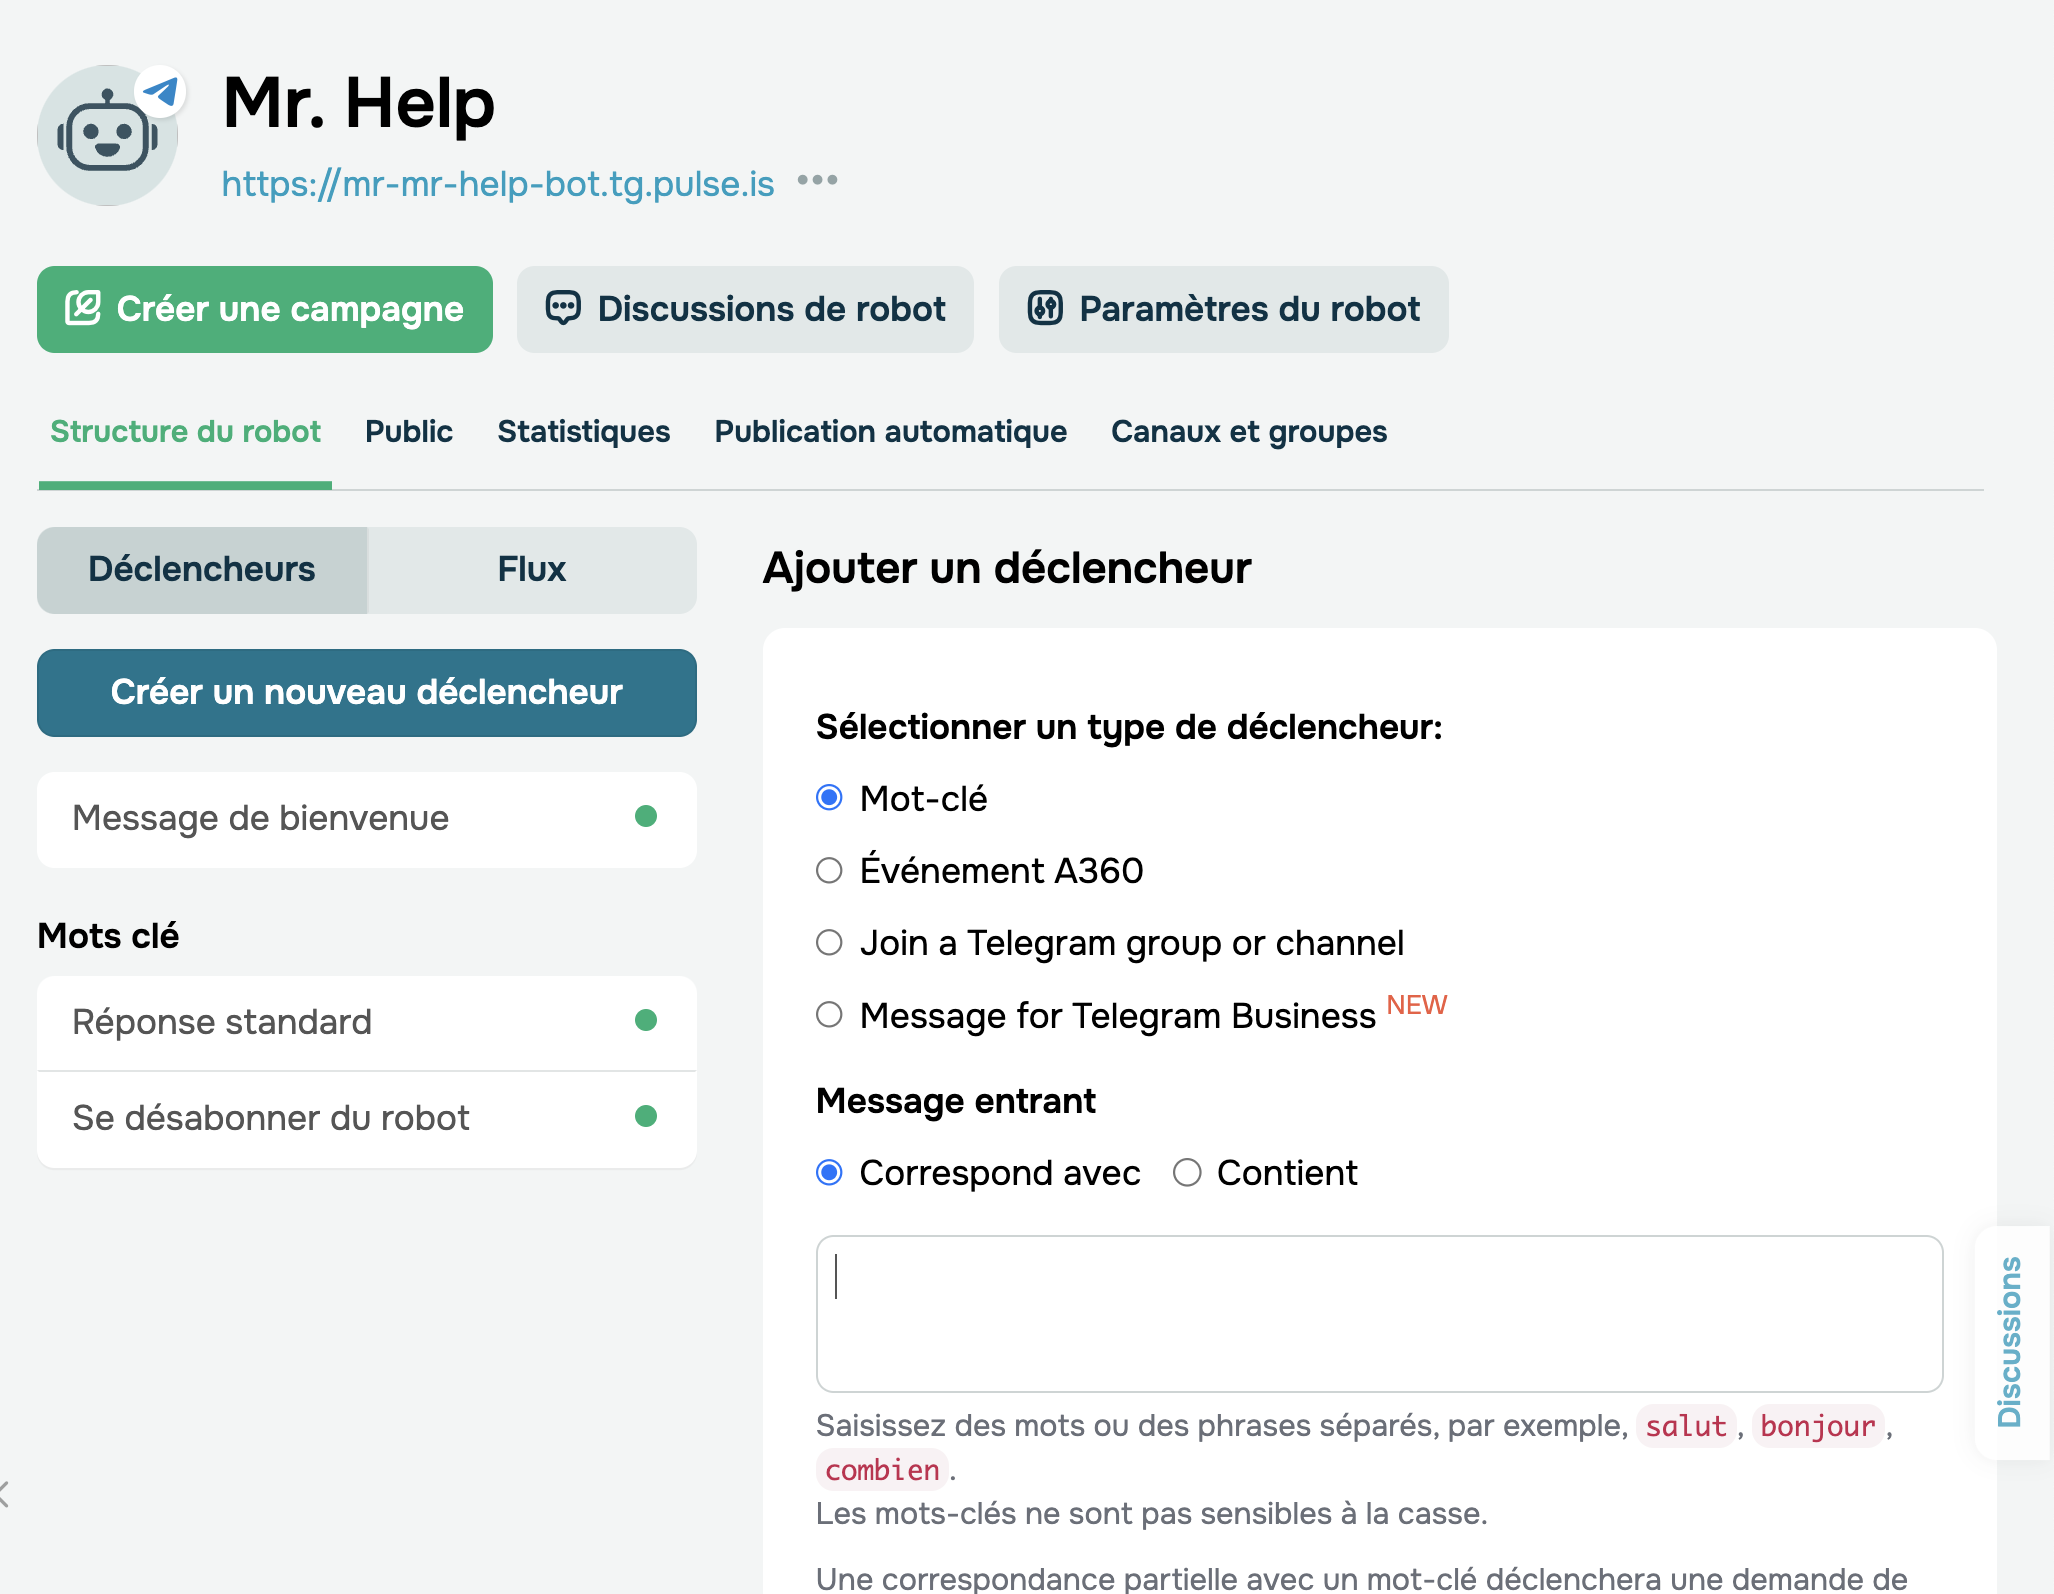Switch to the Flux segment

click(532, 570)
